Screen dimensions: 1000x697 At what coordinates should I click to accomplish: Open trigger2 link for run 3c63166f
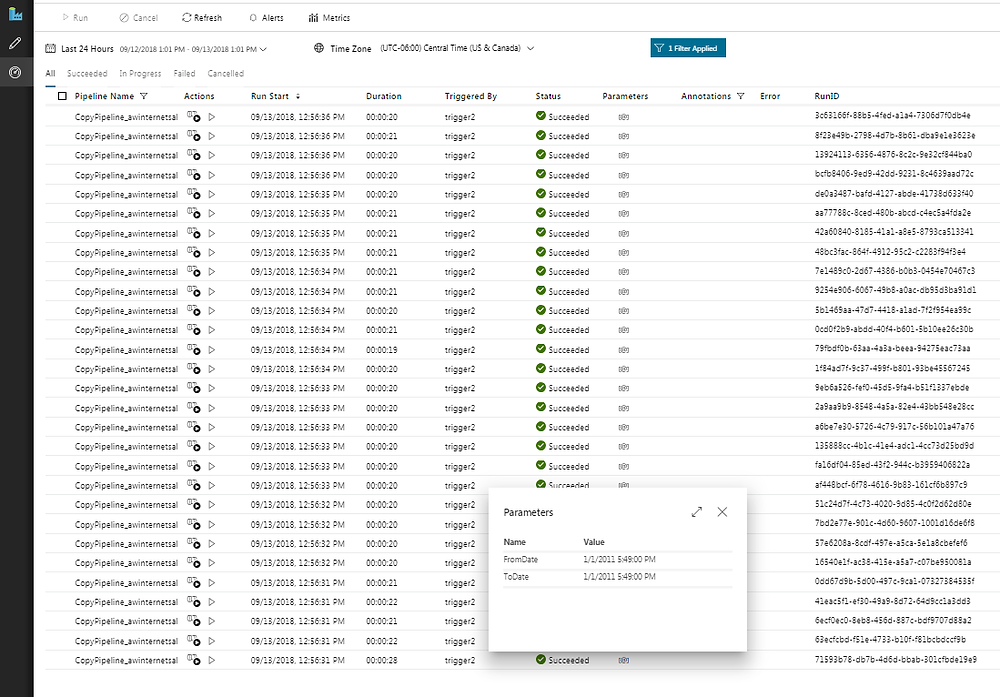(460, 117)
